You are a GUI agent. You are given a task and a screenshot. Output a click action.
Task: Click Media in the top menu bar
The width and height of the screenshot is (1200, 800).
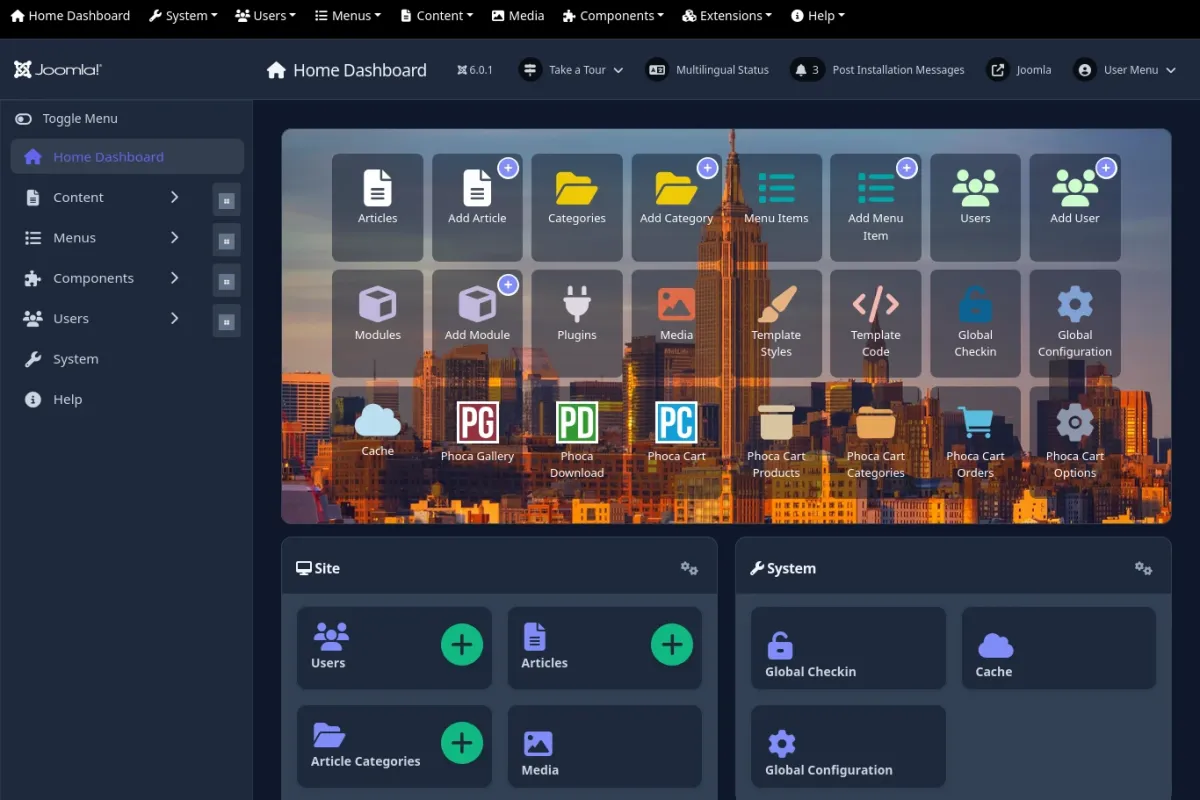(518, 16)
